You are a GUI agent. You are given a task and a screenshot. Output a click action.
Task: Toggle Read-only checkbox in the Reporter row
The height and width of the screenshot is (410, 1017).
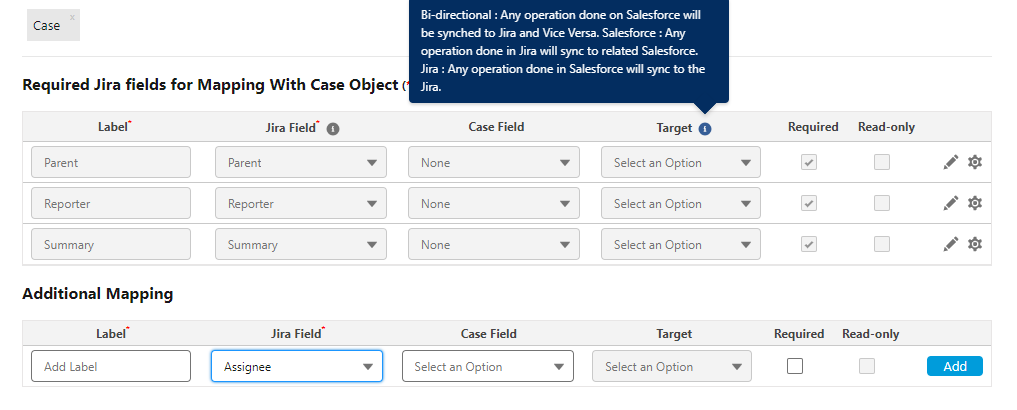click(881, 203)
